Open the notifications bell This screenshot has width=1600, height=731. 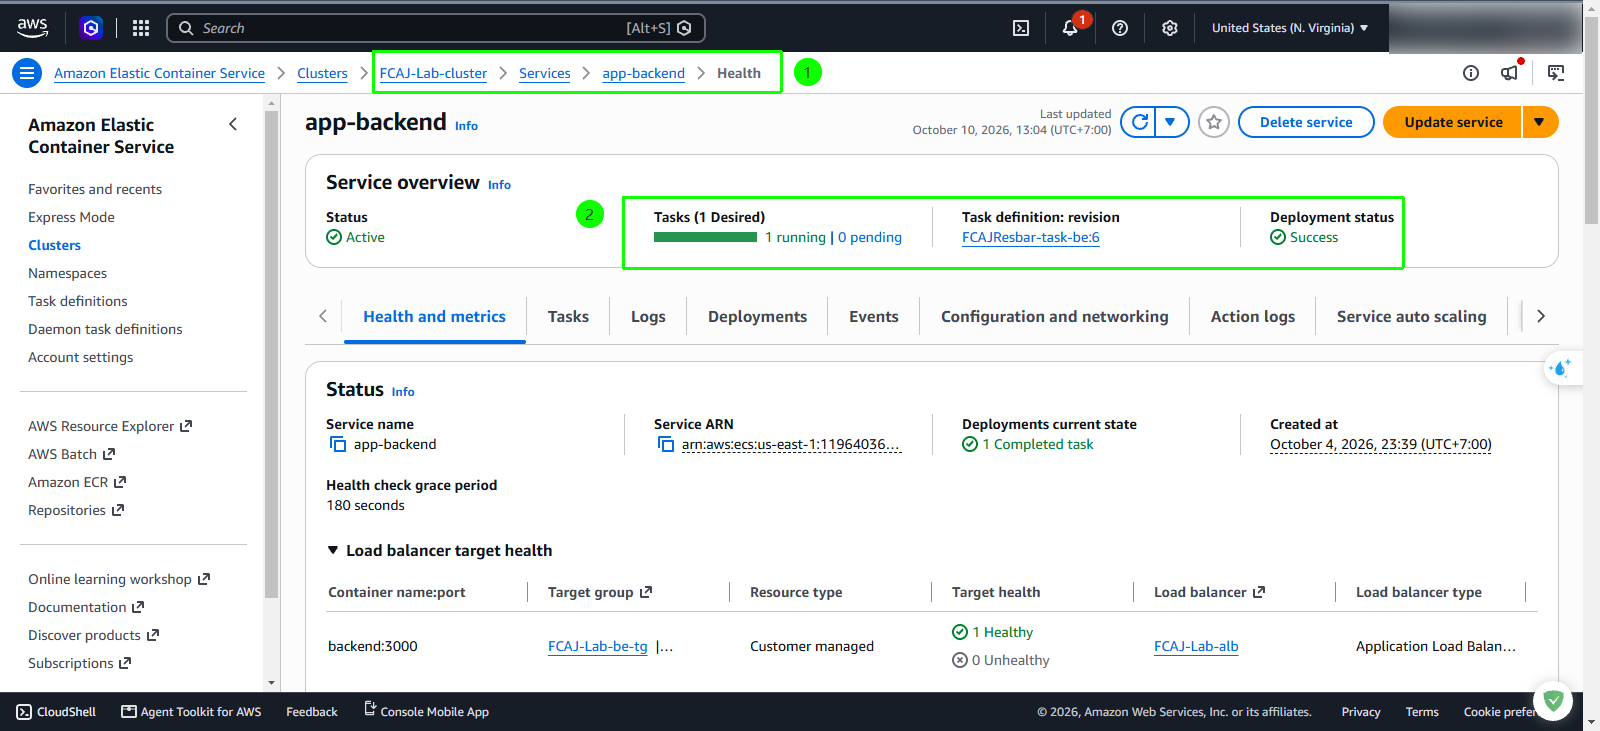point(1070,28)
